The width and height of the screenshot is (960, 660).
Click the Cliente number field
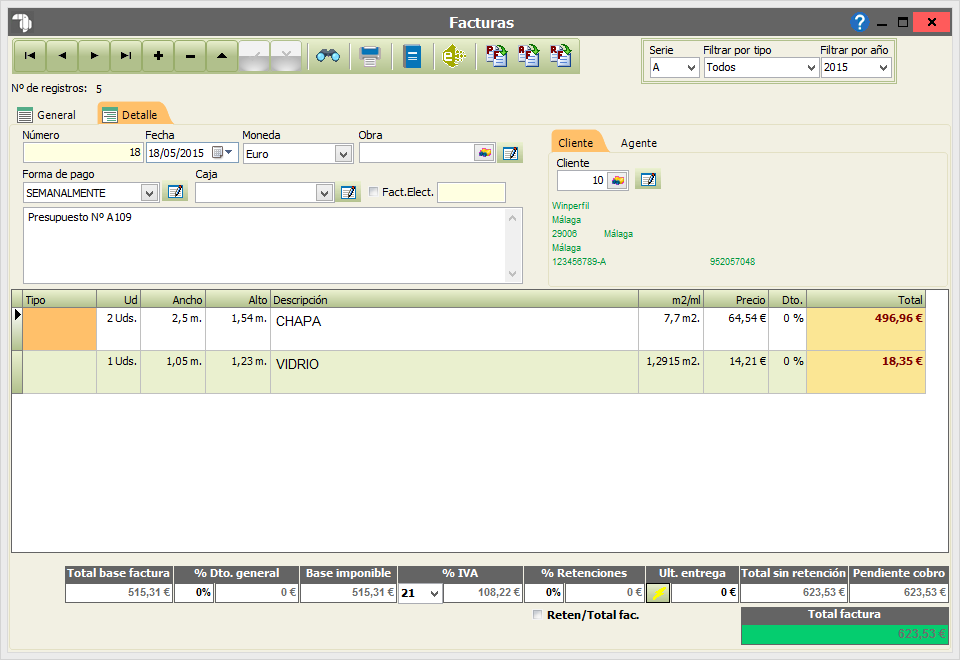[582, 180]
